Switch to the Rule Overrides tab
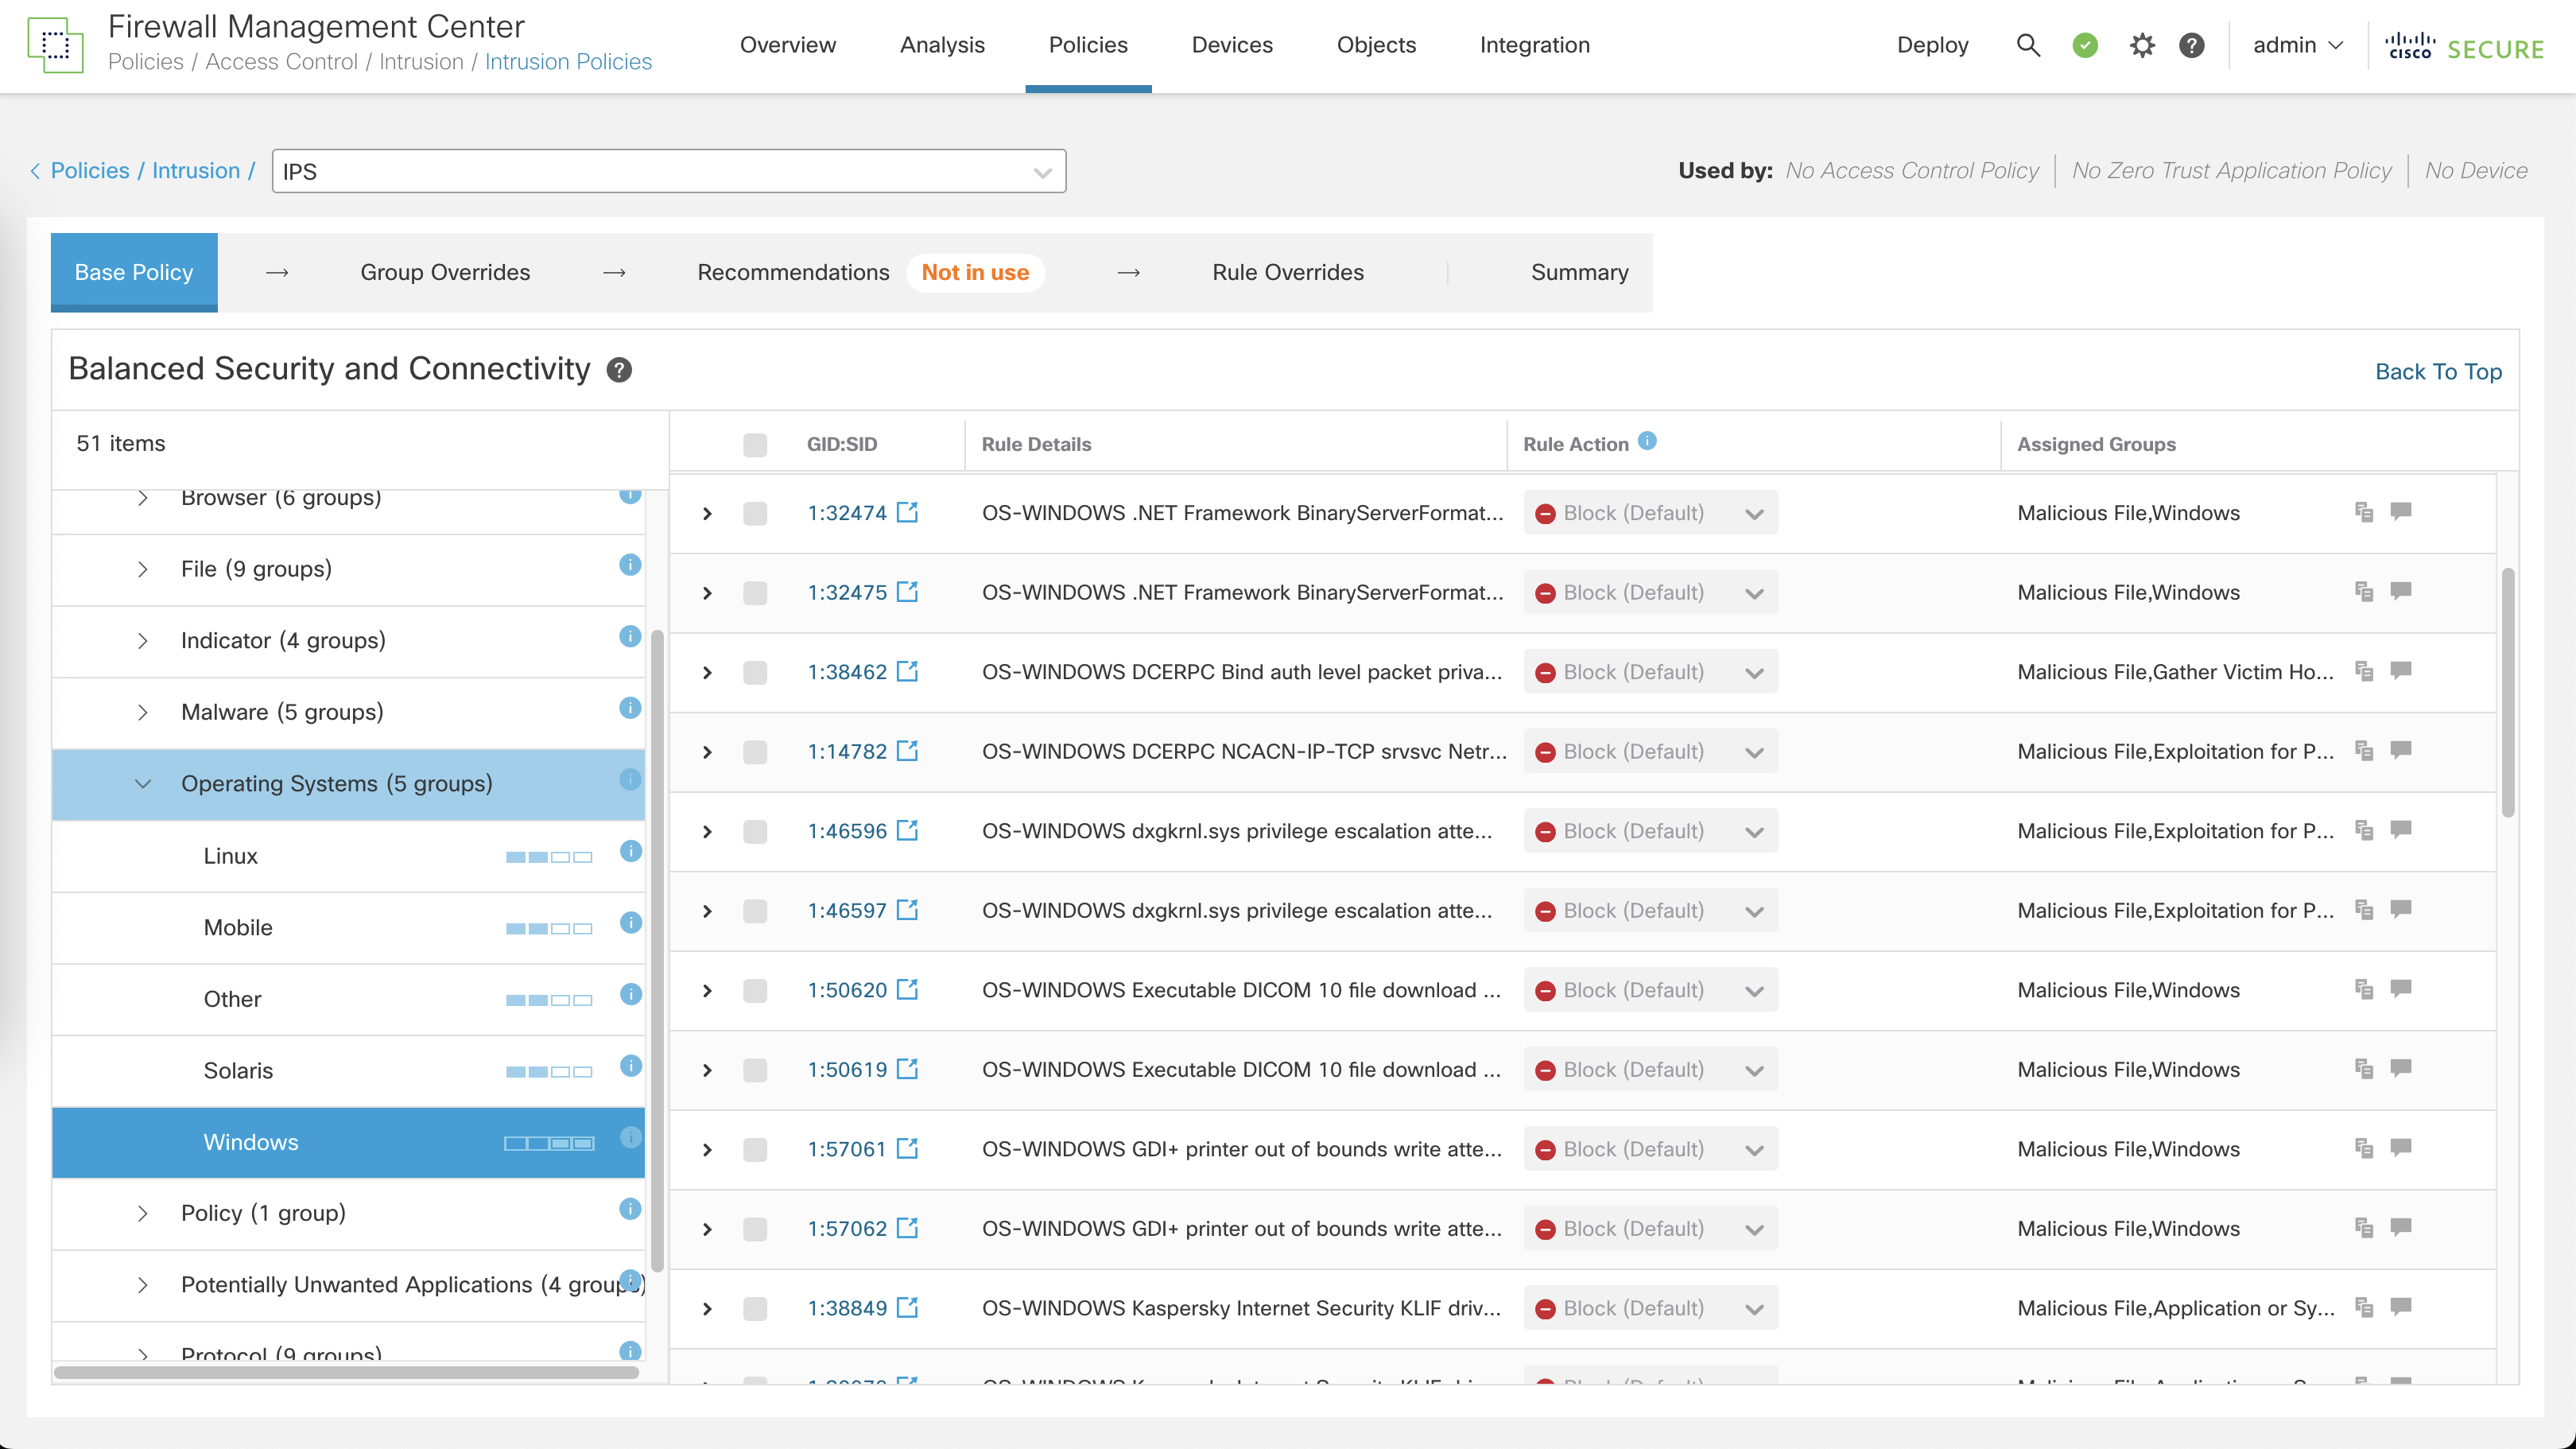The image size is (2576, 1449). click(x=1287, y=272)
